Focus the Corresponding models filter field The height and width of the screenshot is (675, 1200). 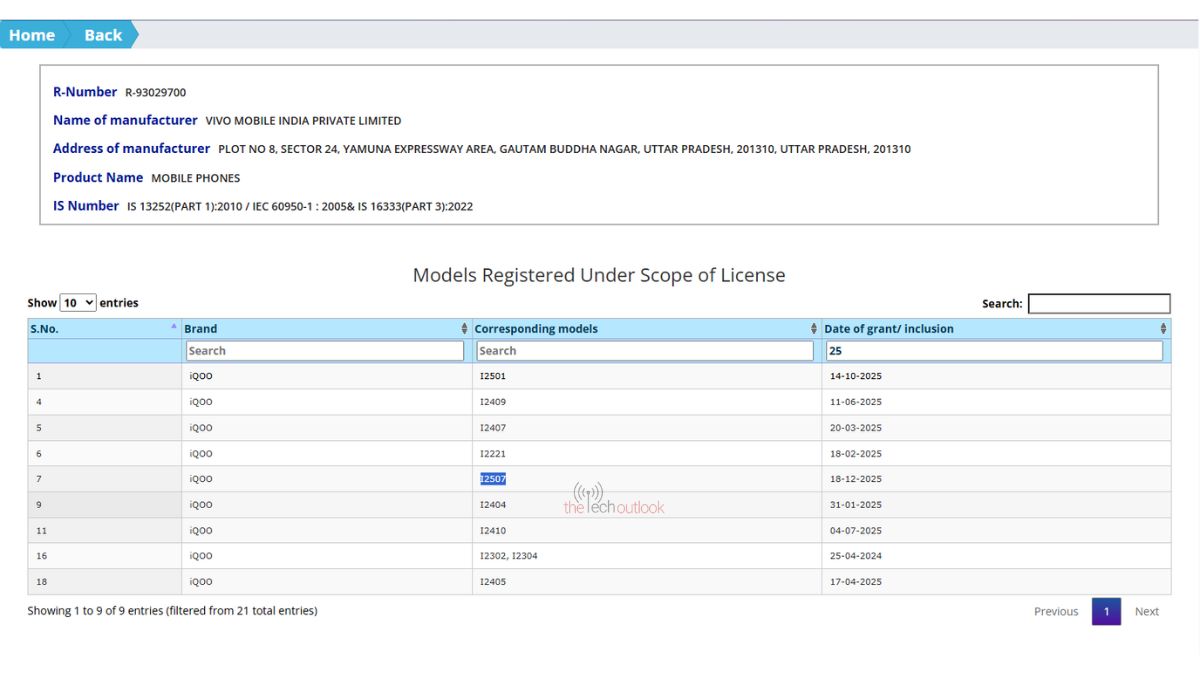(645, 351)
